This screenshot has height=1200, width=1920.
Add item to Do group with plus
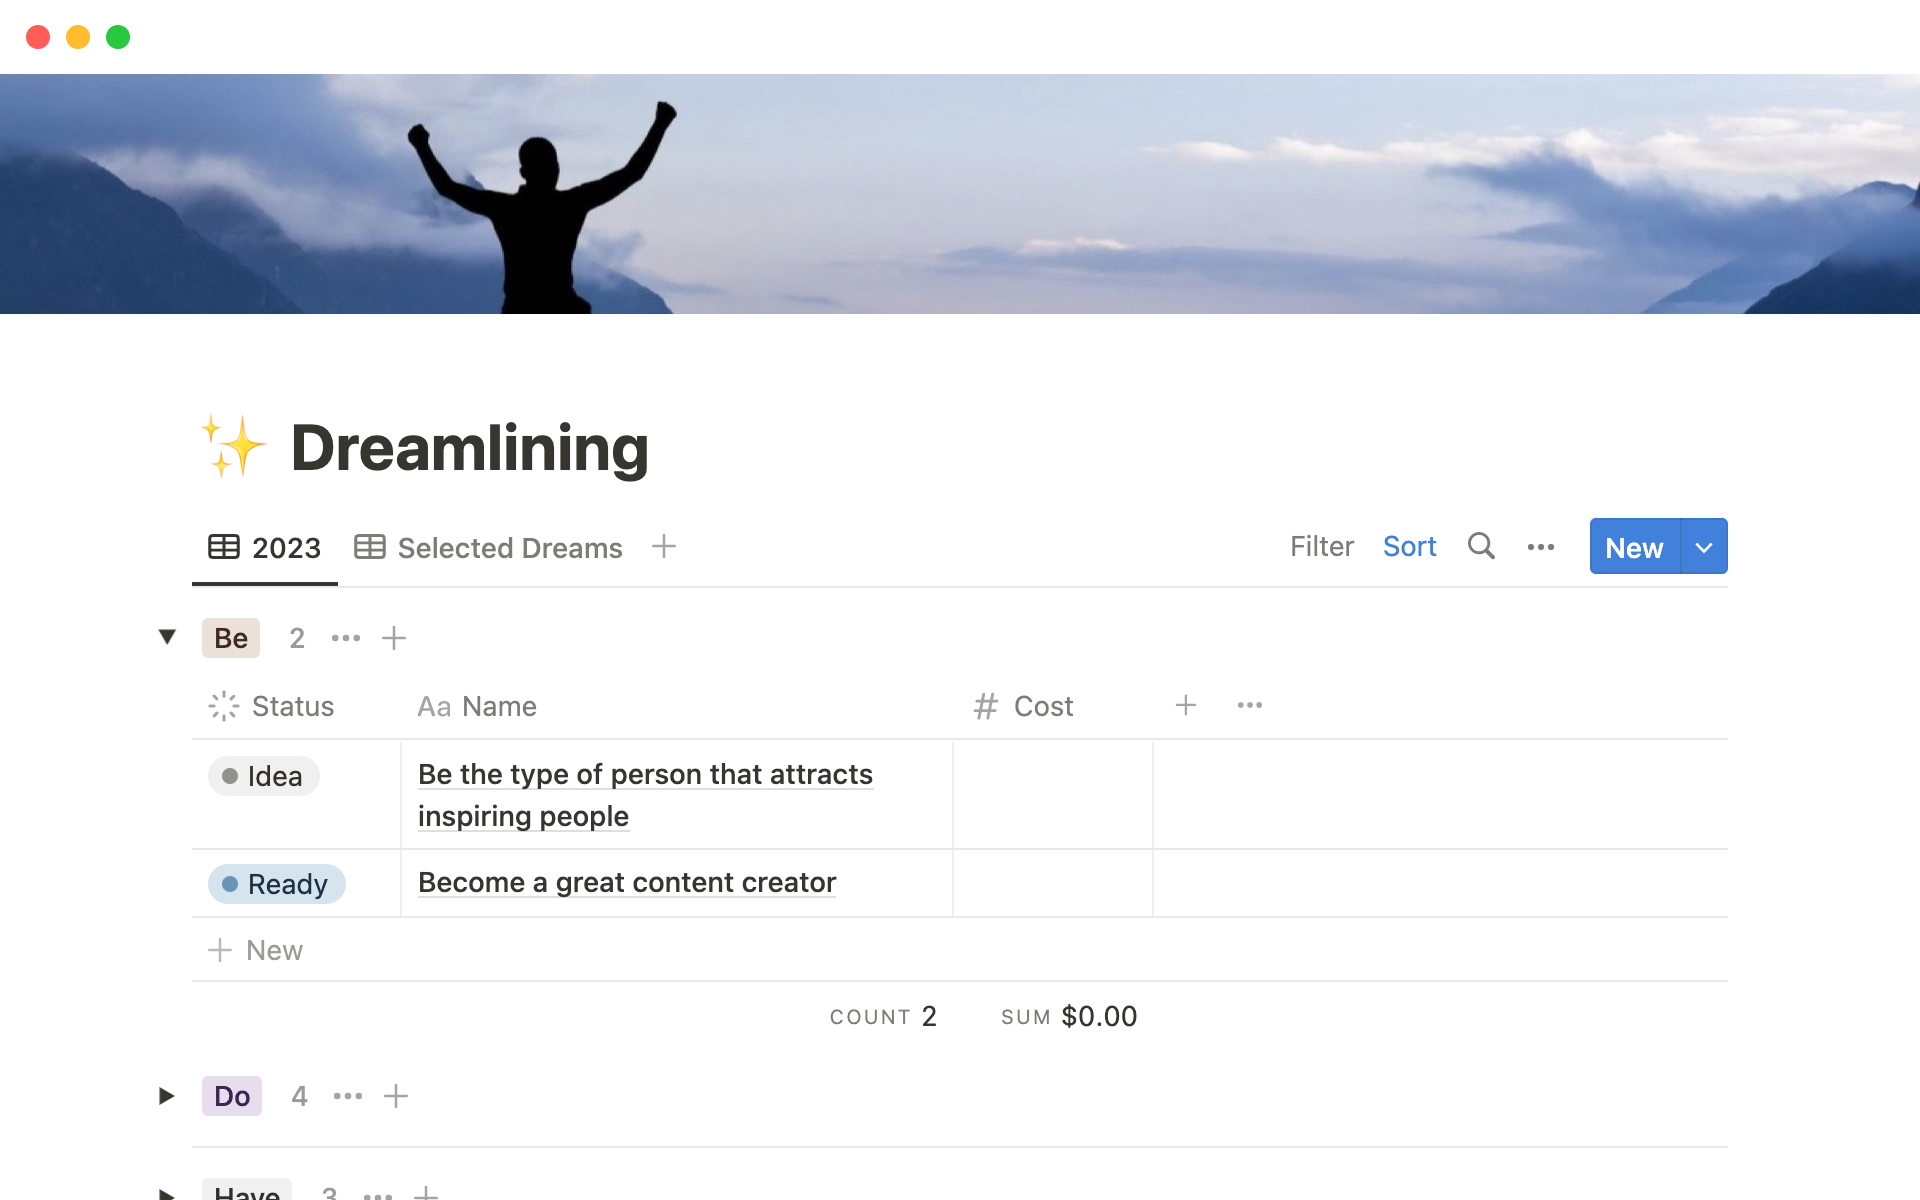click(x=396, y=1096)
